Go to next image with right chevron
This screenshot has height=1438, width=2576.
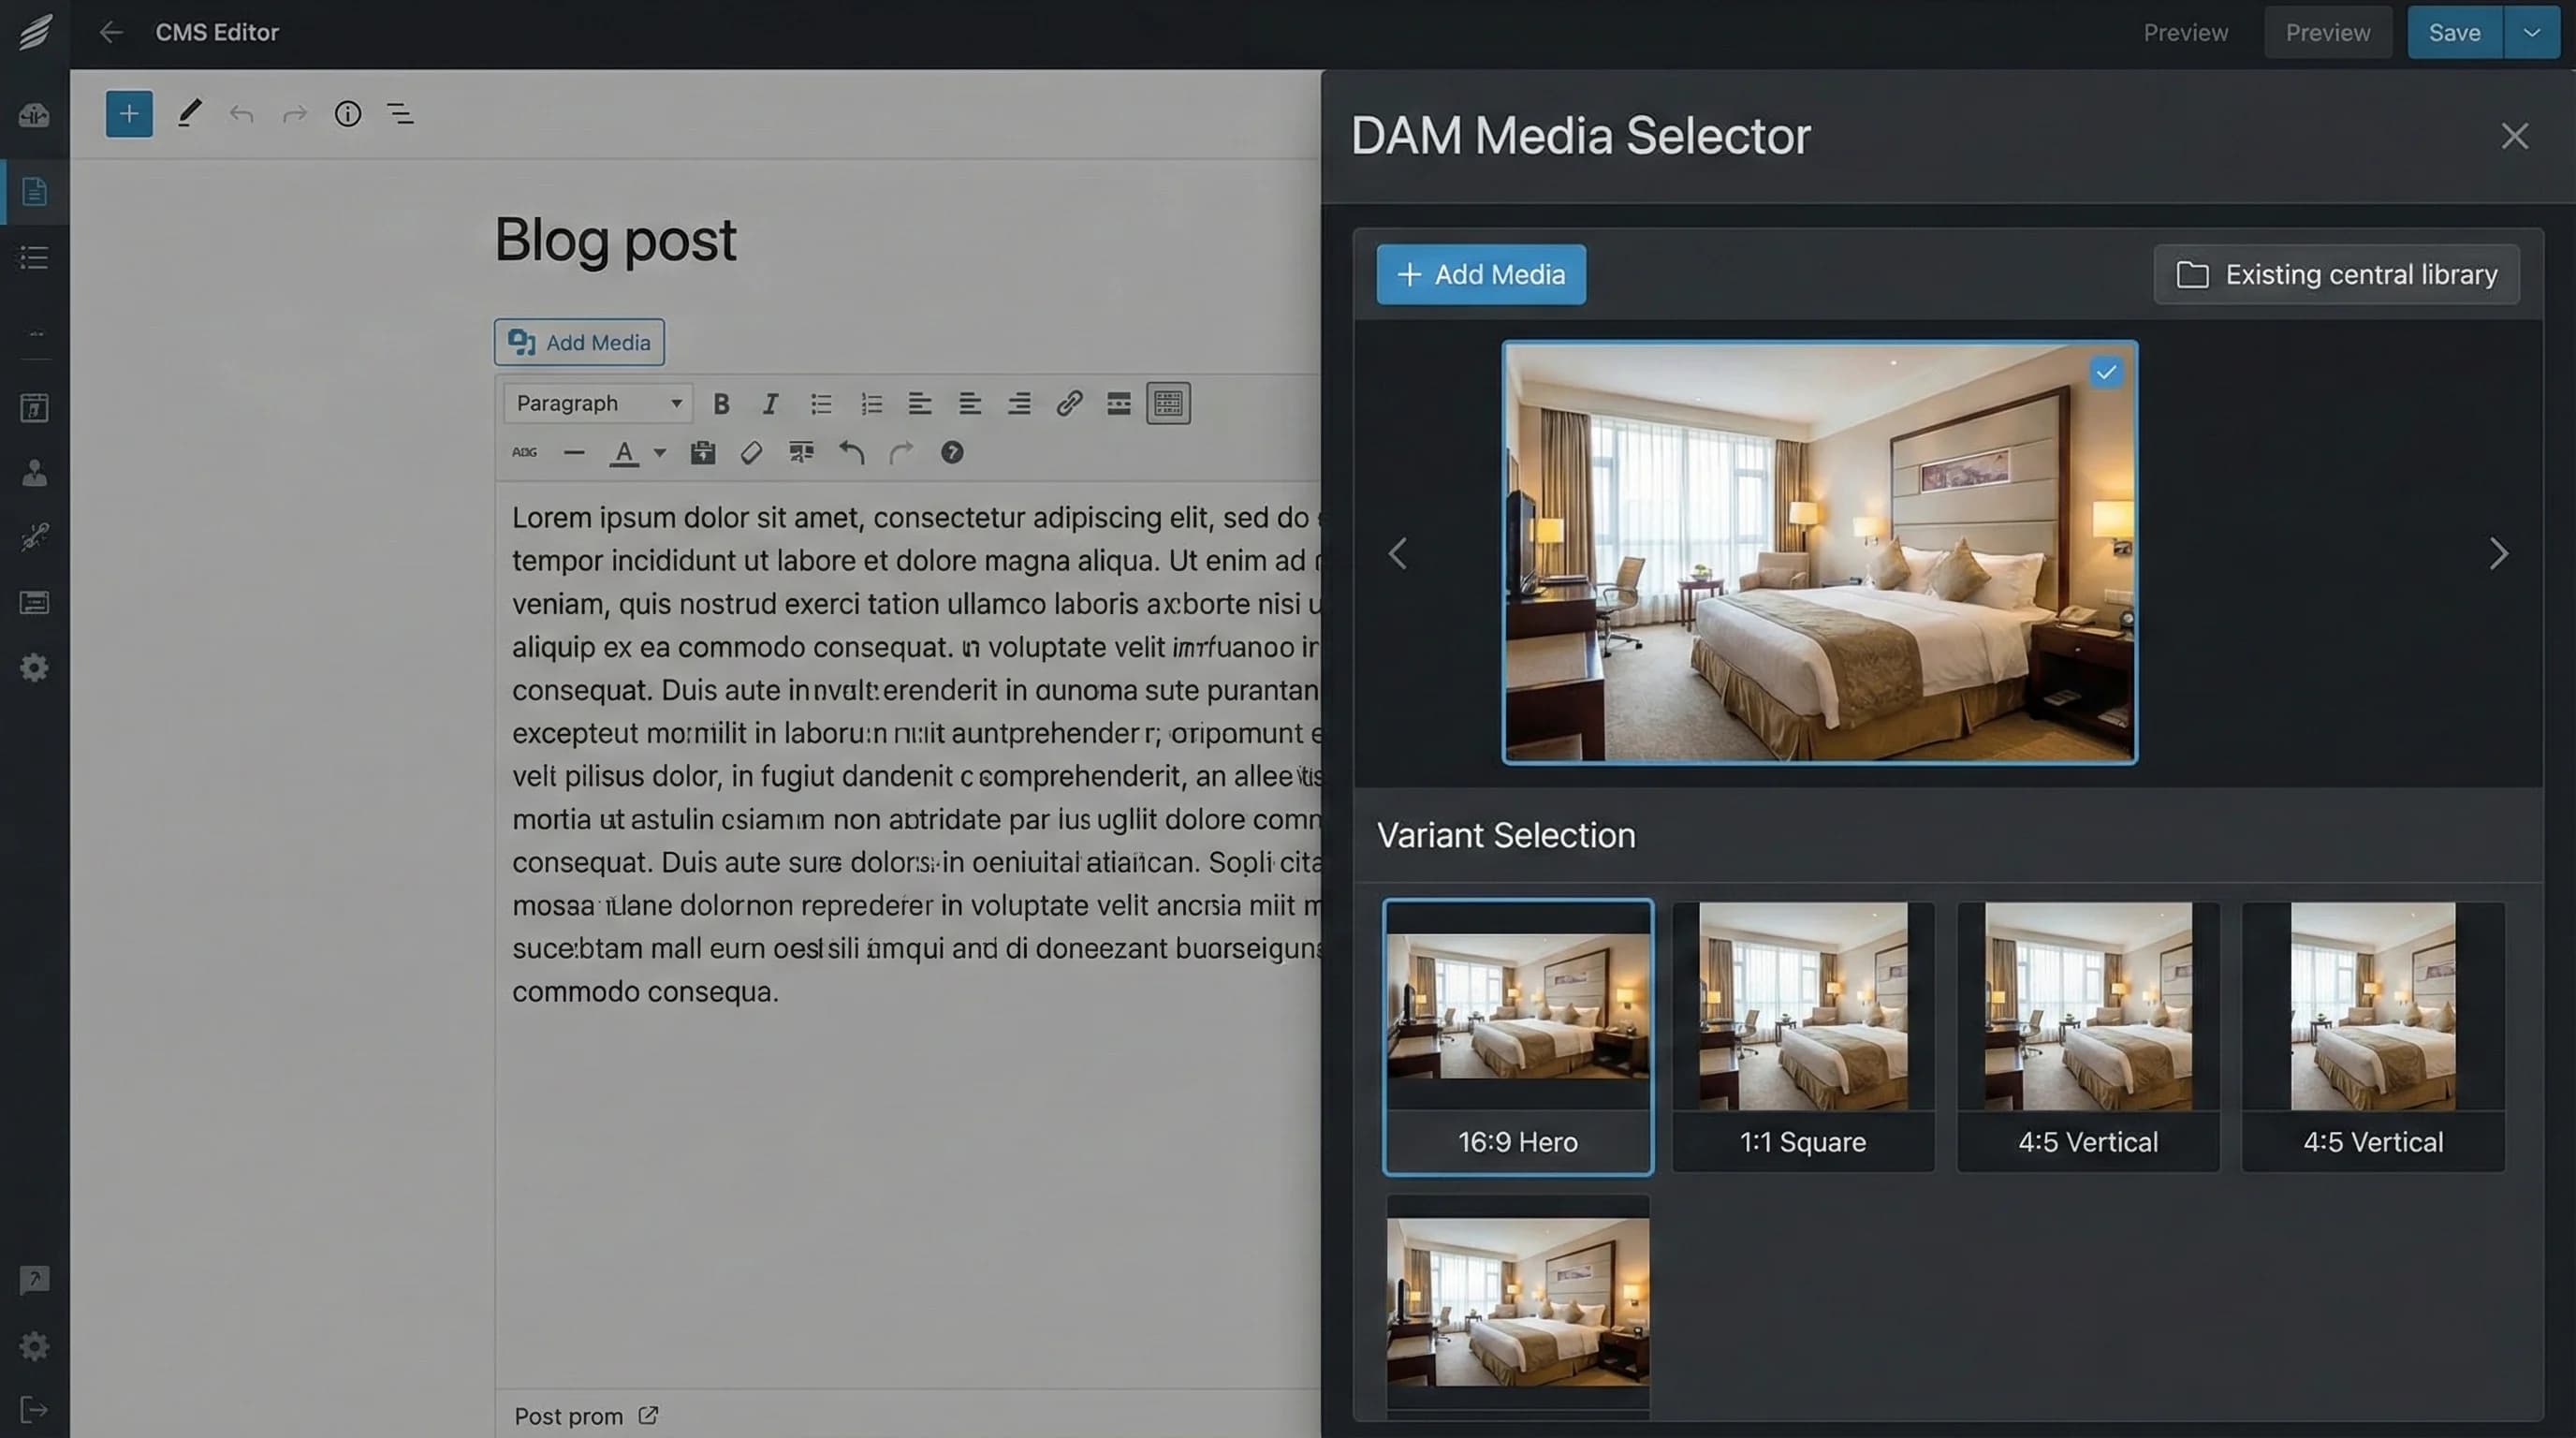[x=2498, y=553]
